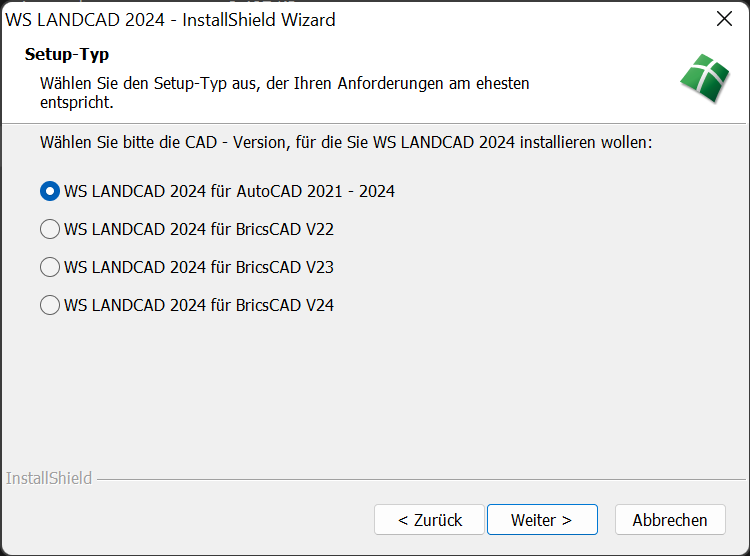Click the 'Setup-Typ' heading
Screen dimensions: 750x556
tap(67, 54)
